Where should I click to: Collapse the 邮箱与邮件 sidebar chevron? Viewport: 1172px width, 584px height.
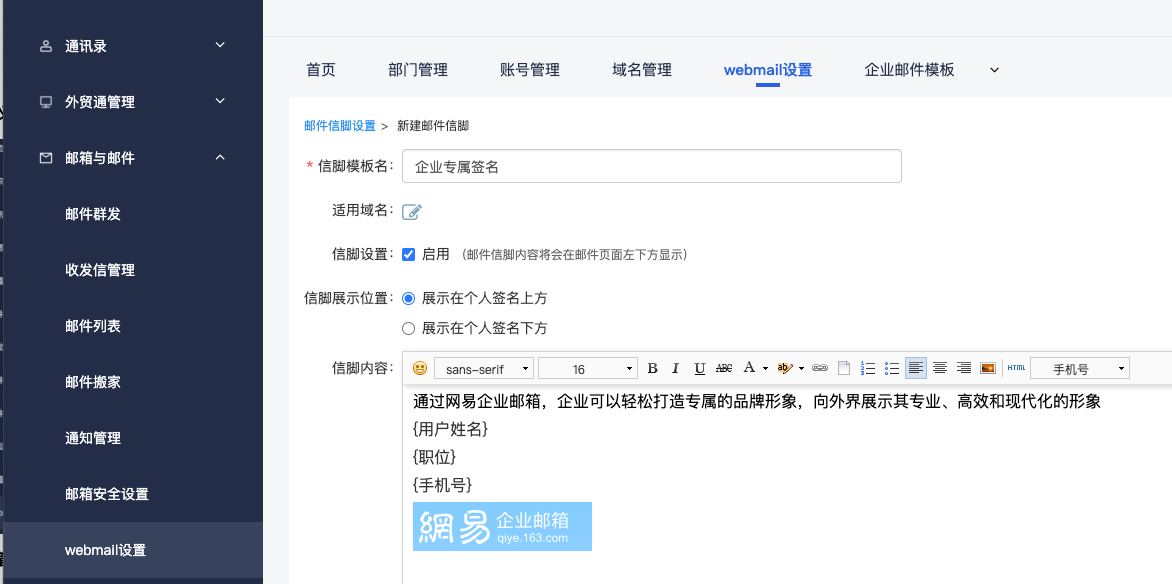coord(220,157)
